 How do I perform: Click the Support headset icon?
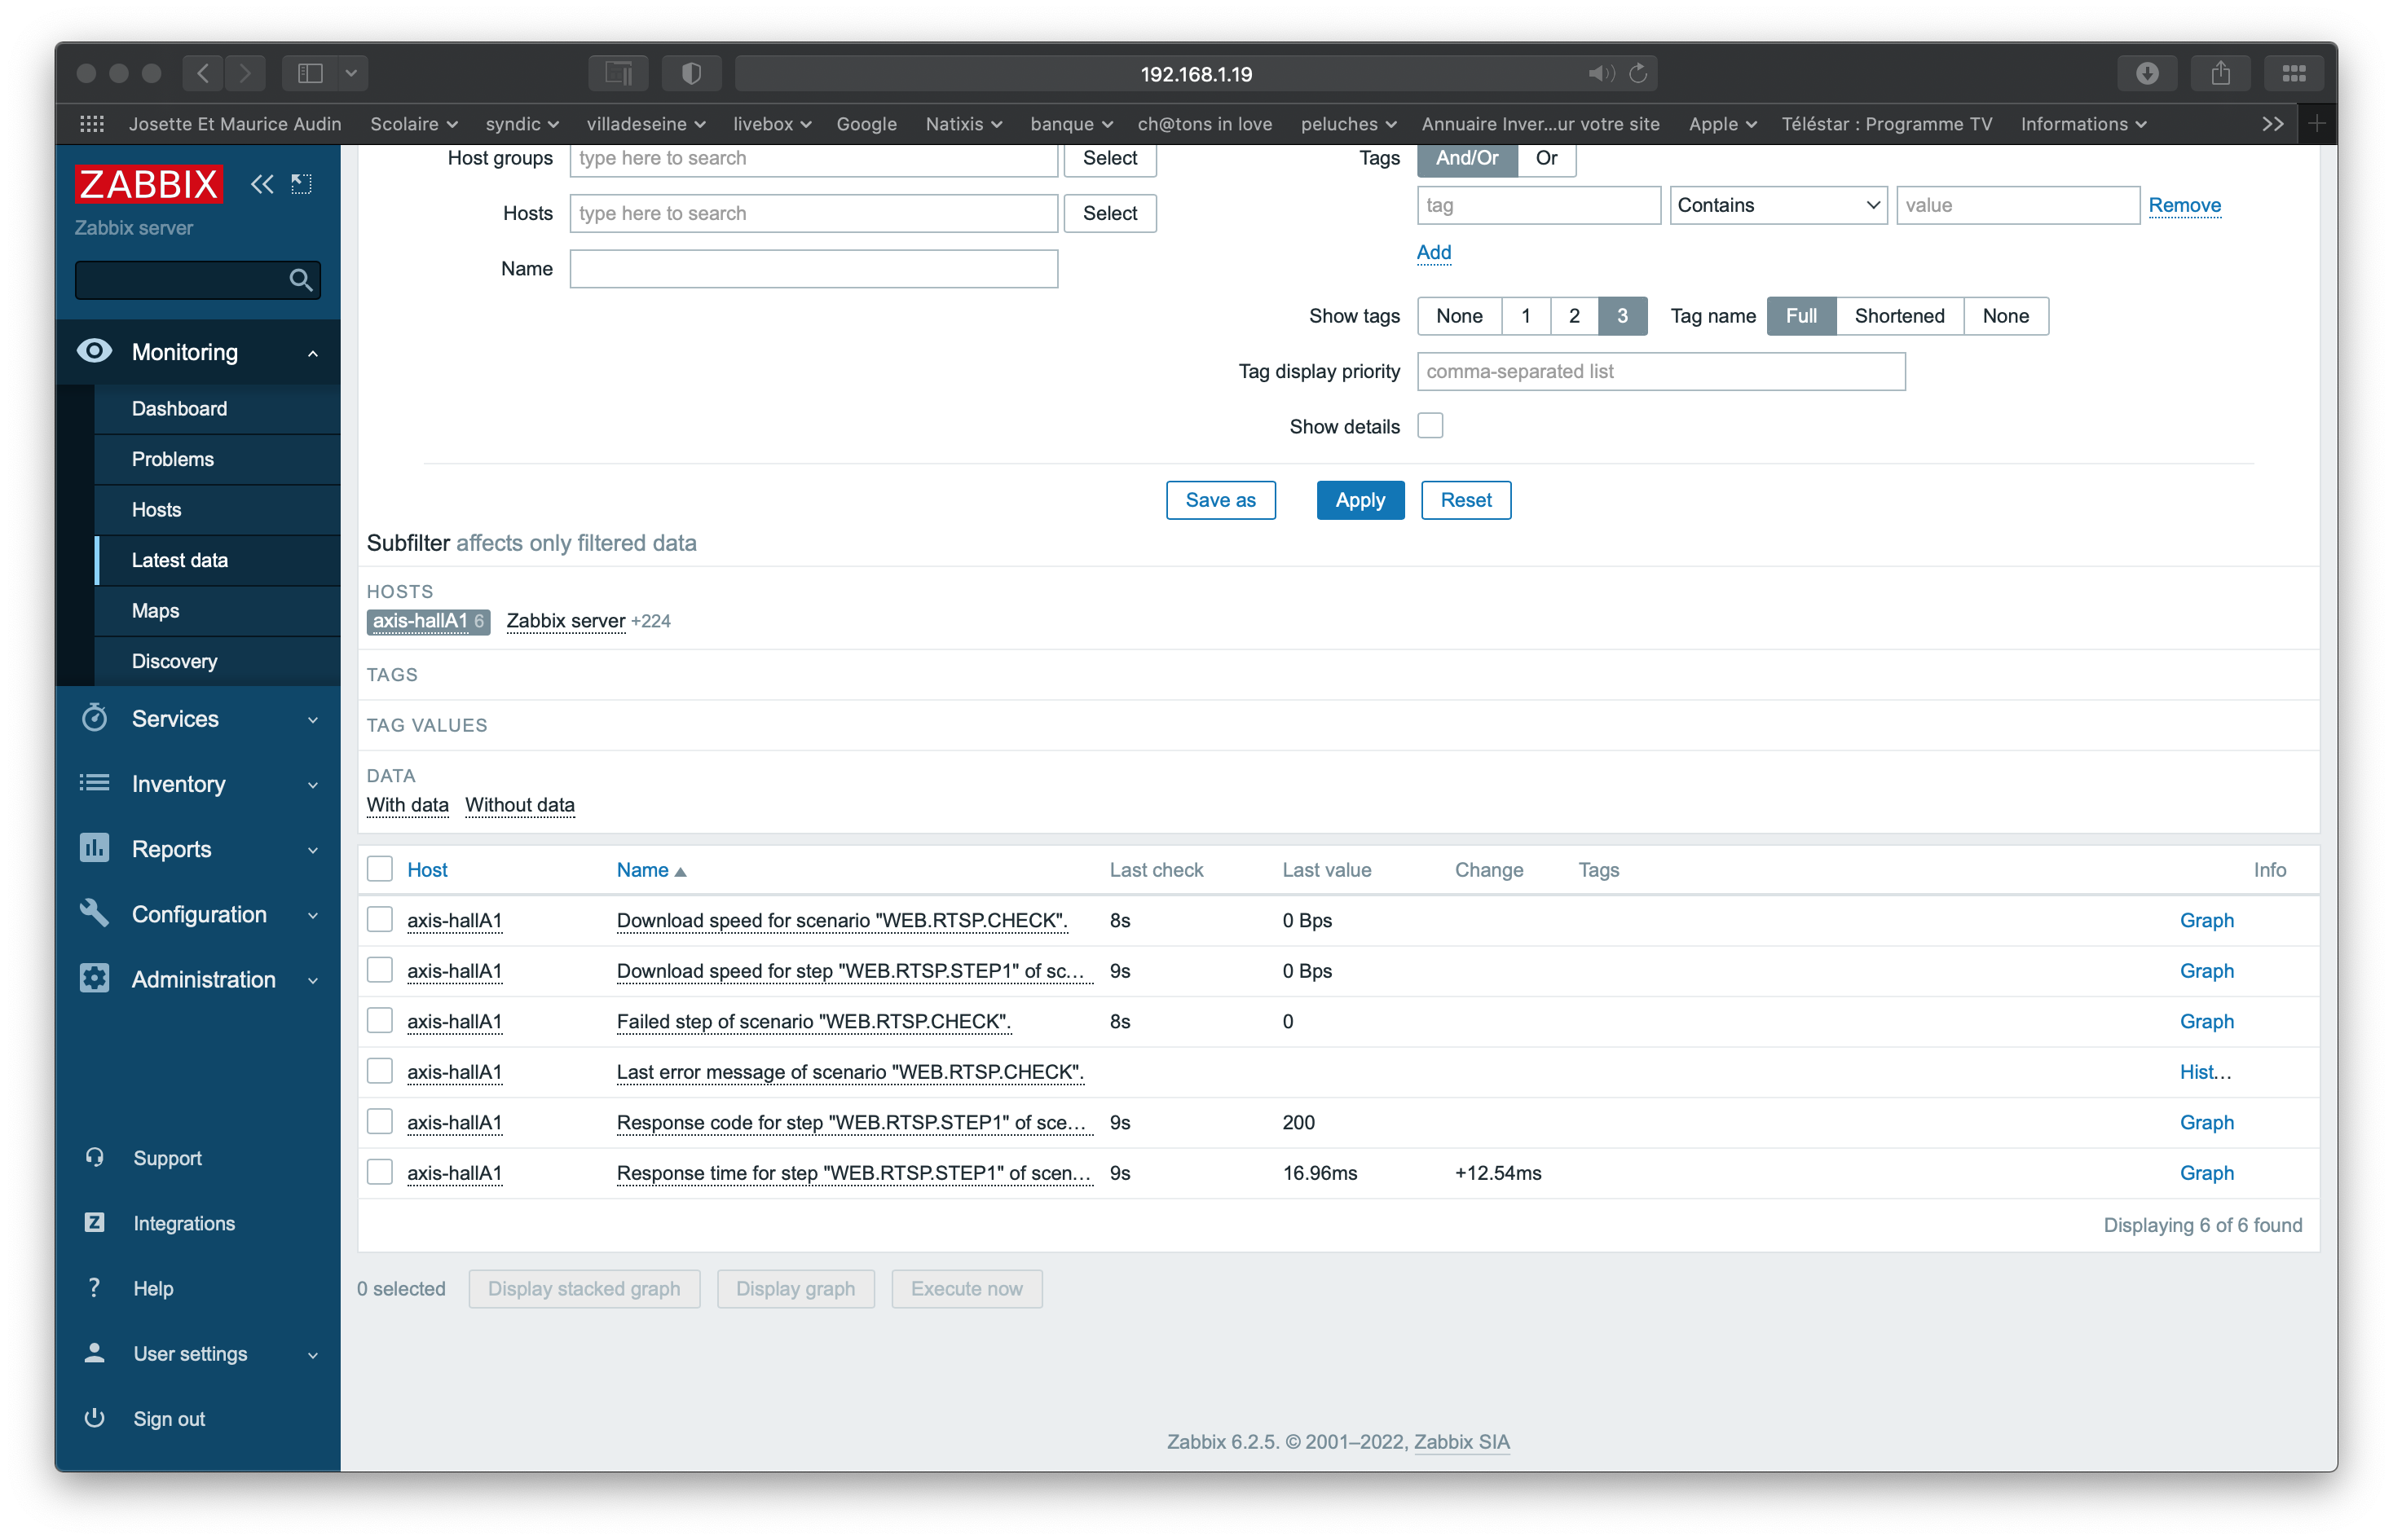(94, 1157)
